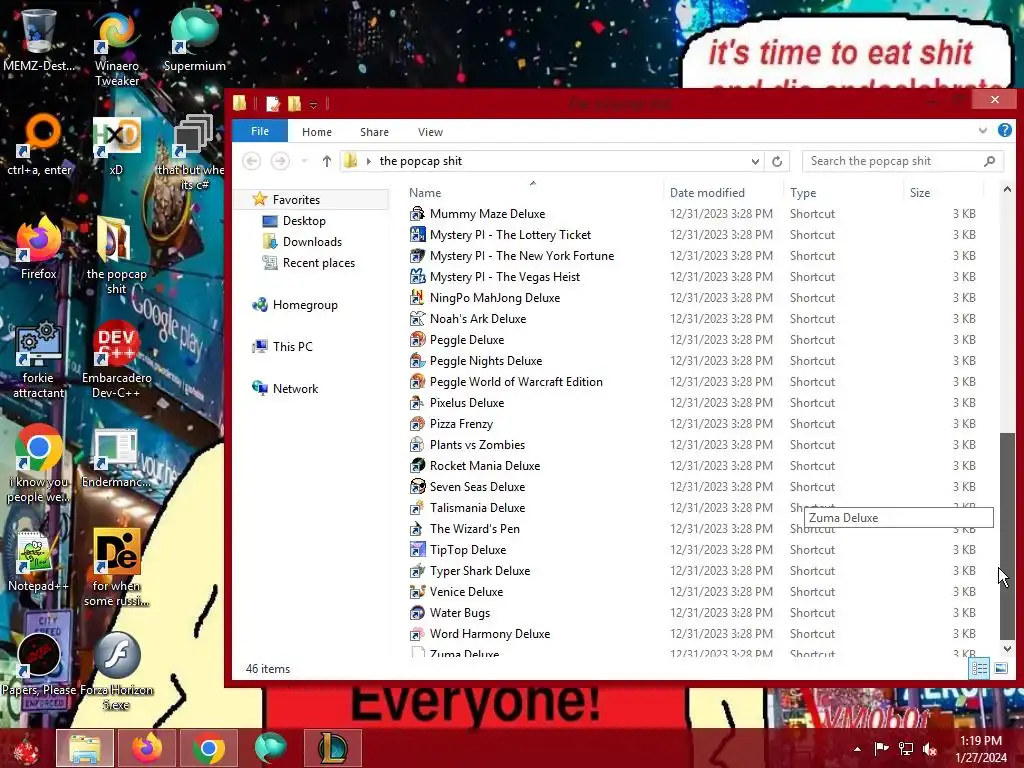Refresh the folder view
This screenshot has width=1024, height=768.
776,161
